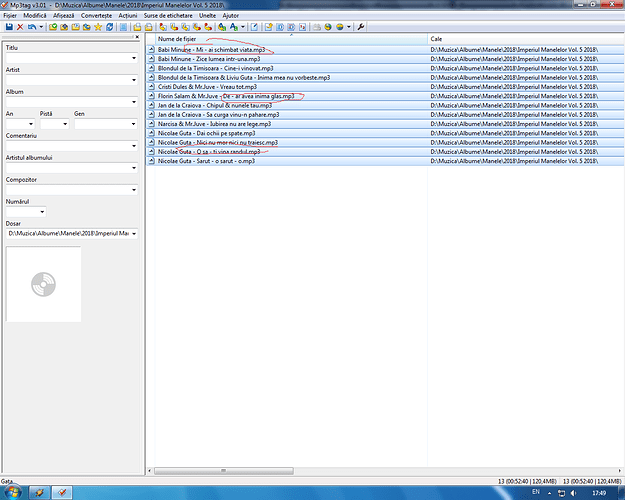Image resolution: width=625 pixels, height=500 pixels.
Task: Expand the Artist field dropdown
Action: (134, 80)
